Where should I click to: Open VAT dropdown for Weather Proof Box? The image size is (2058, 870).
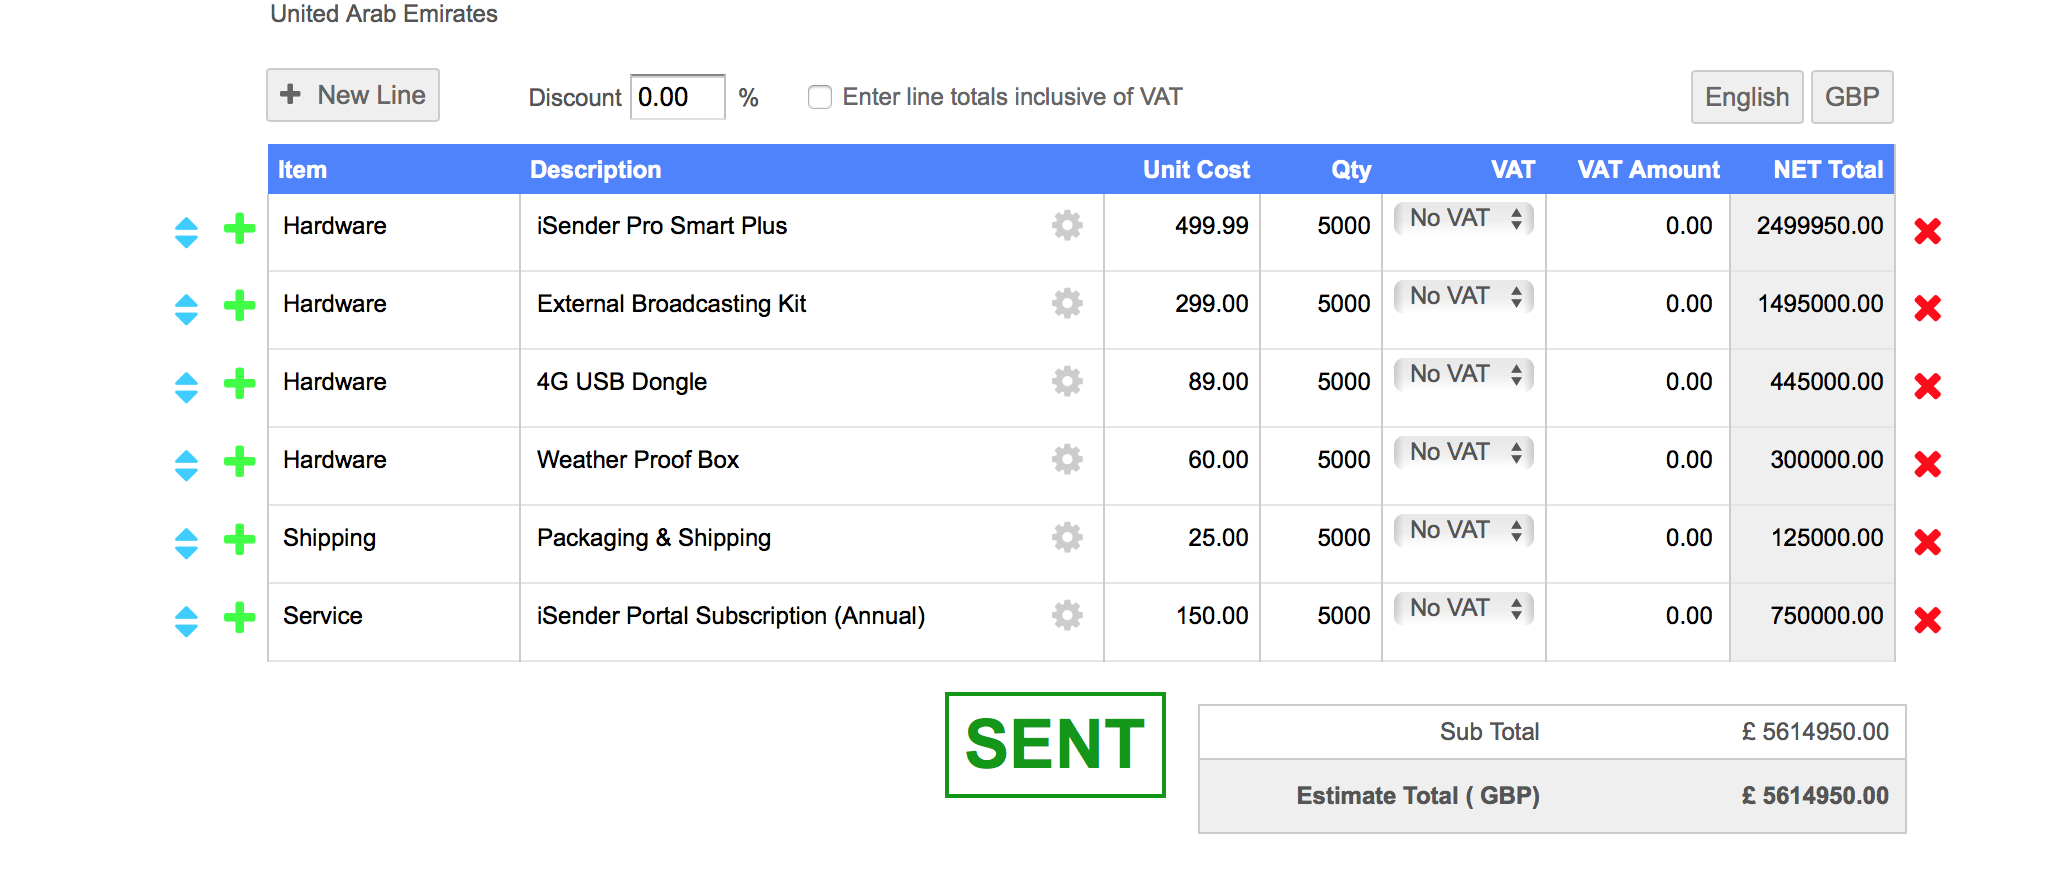[1464, 452]
